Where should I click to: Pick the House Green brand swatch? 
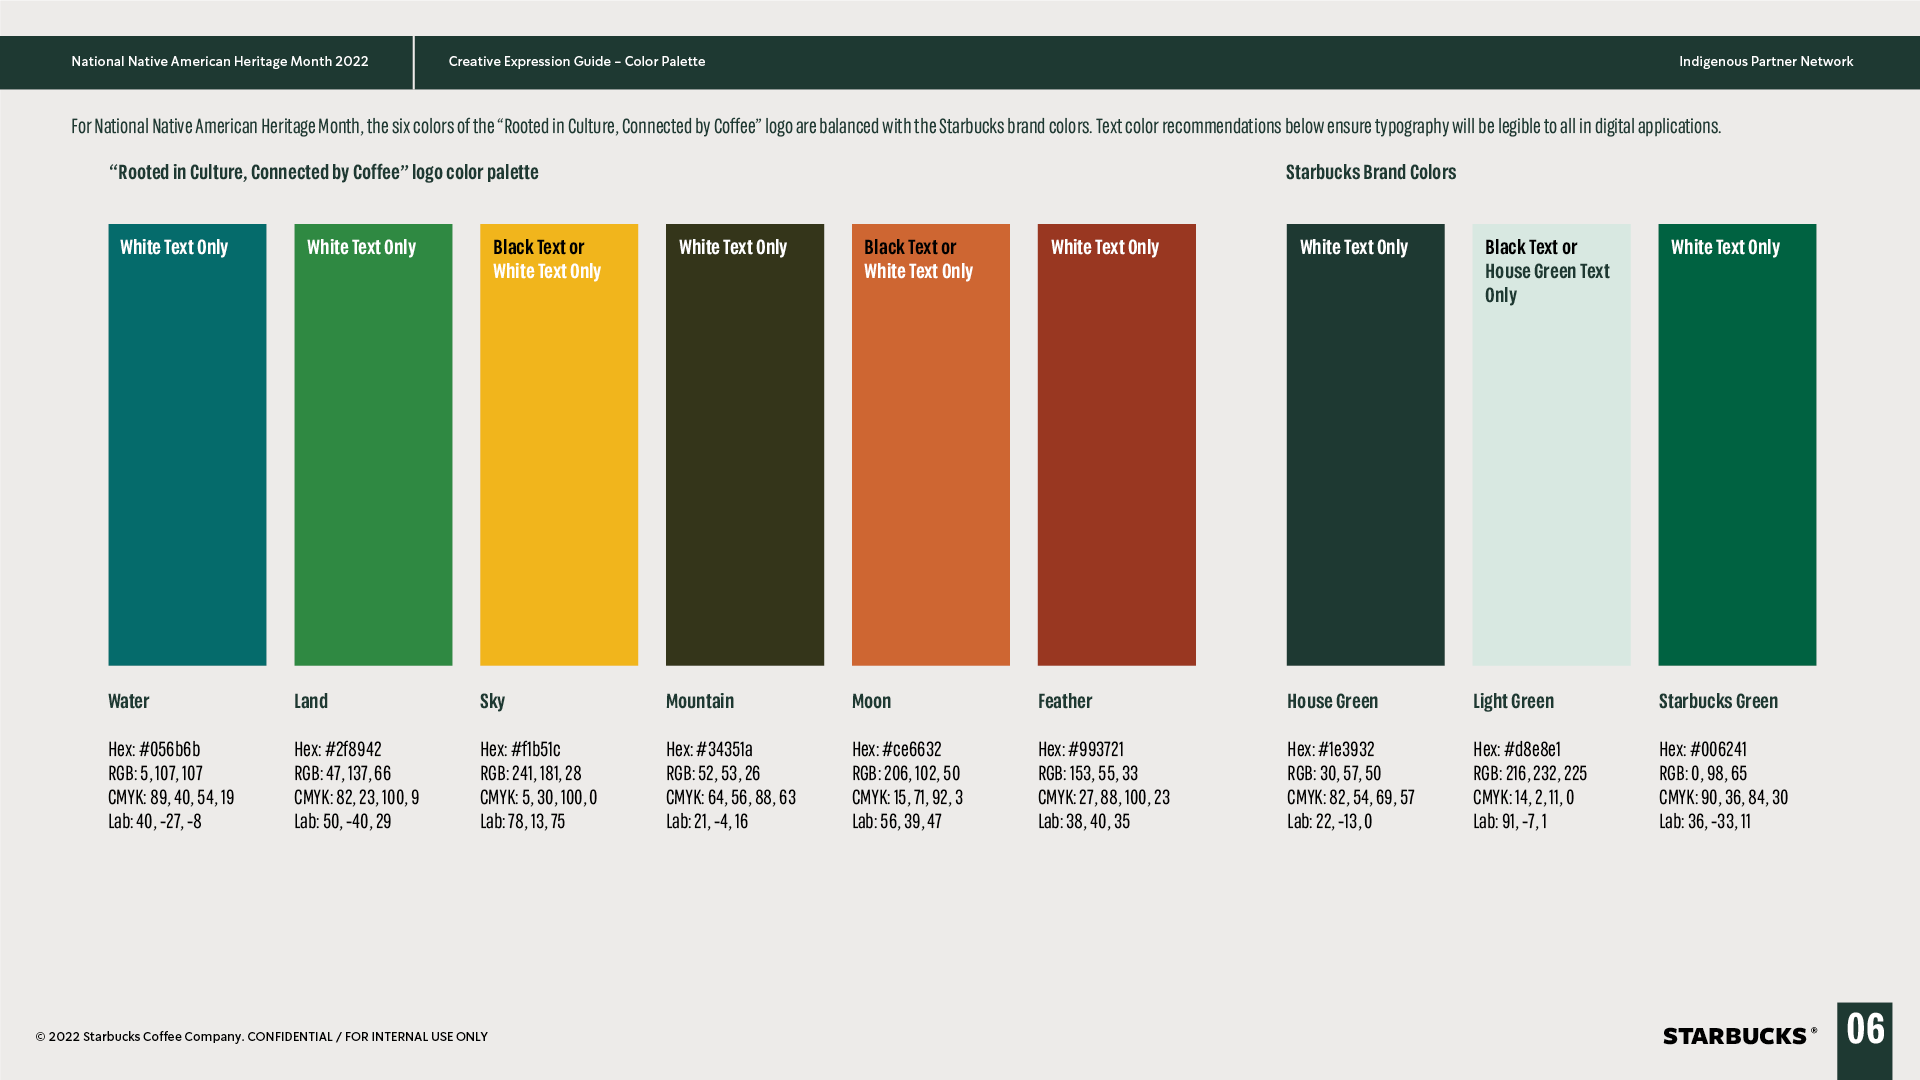(x=1366, y=444)
